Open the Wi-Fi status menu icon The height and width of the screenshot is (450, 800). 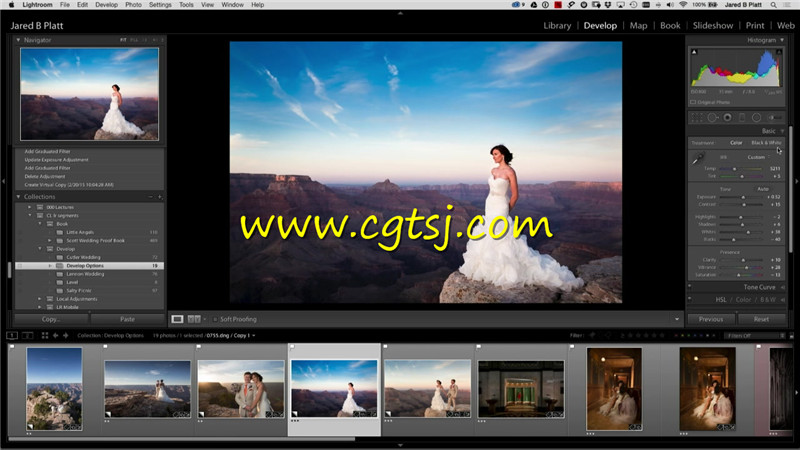point(683,5)
